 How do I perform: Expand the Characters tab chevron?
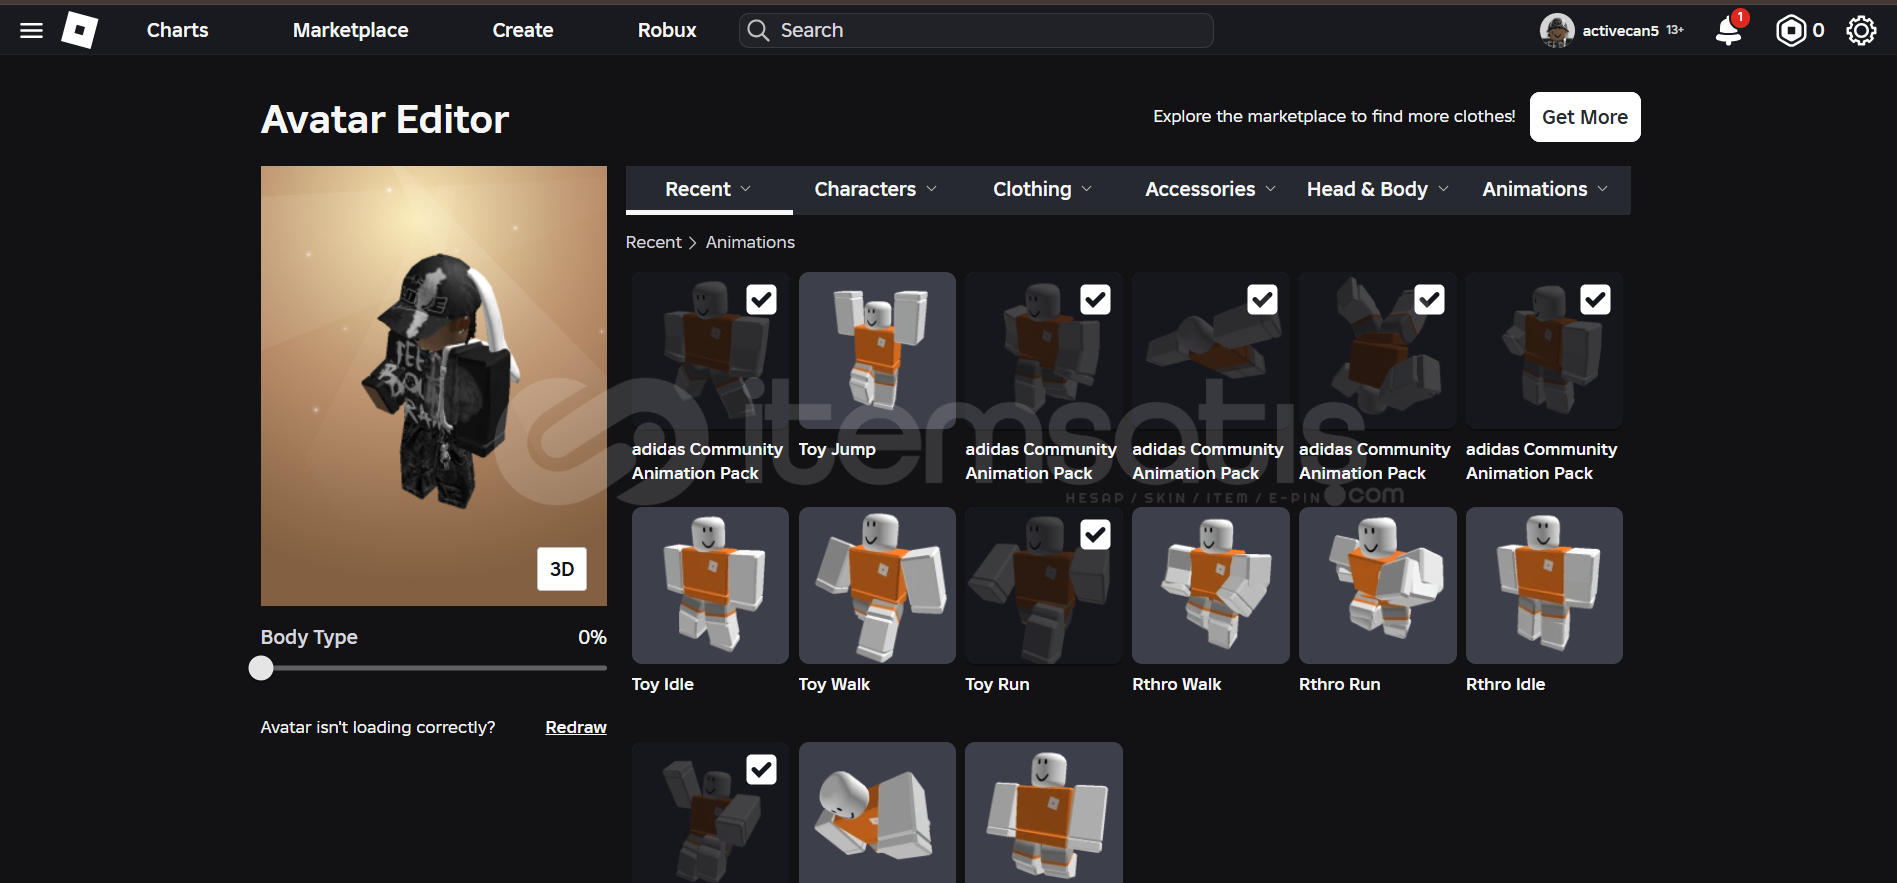[x=932, y=189]
